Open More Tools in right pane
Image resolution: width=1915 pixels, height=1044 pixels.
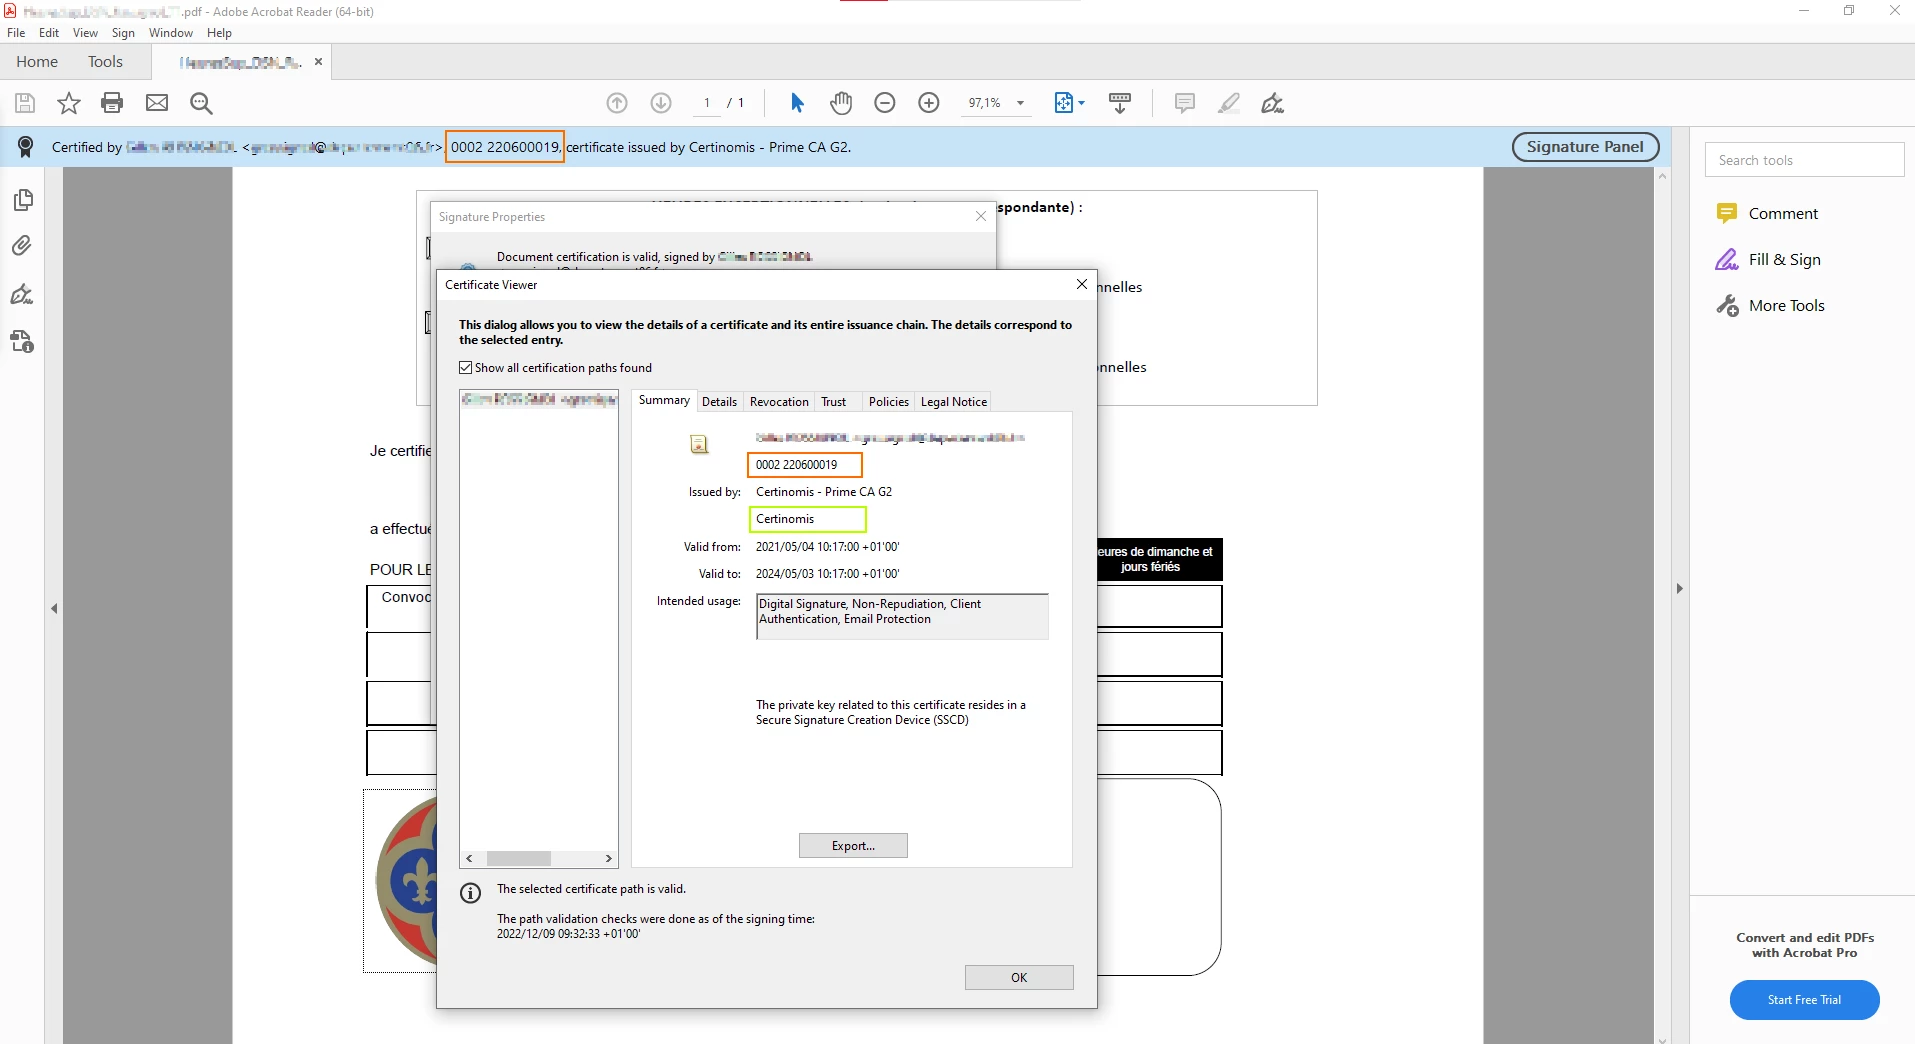pyautogui.click(x=1770, y=305)
